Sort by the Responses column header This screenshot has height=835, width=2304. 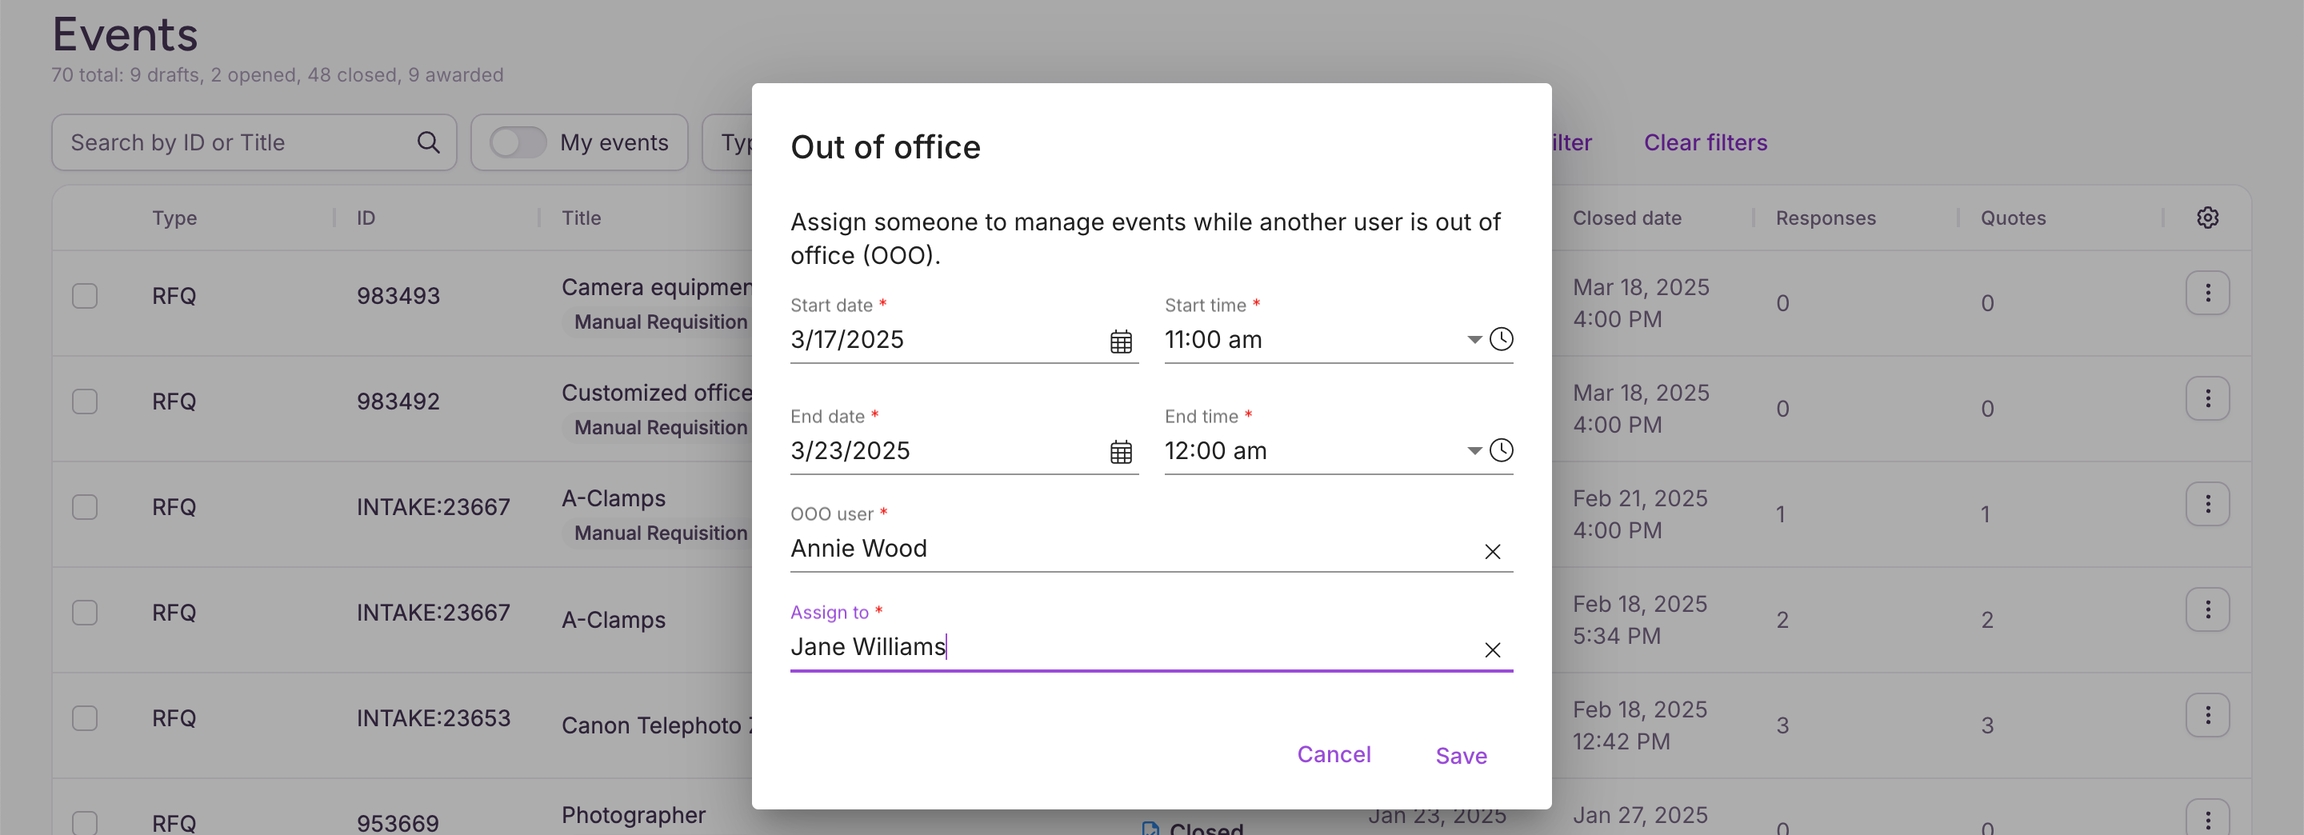click(1825, 218)
